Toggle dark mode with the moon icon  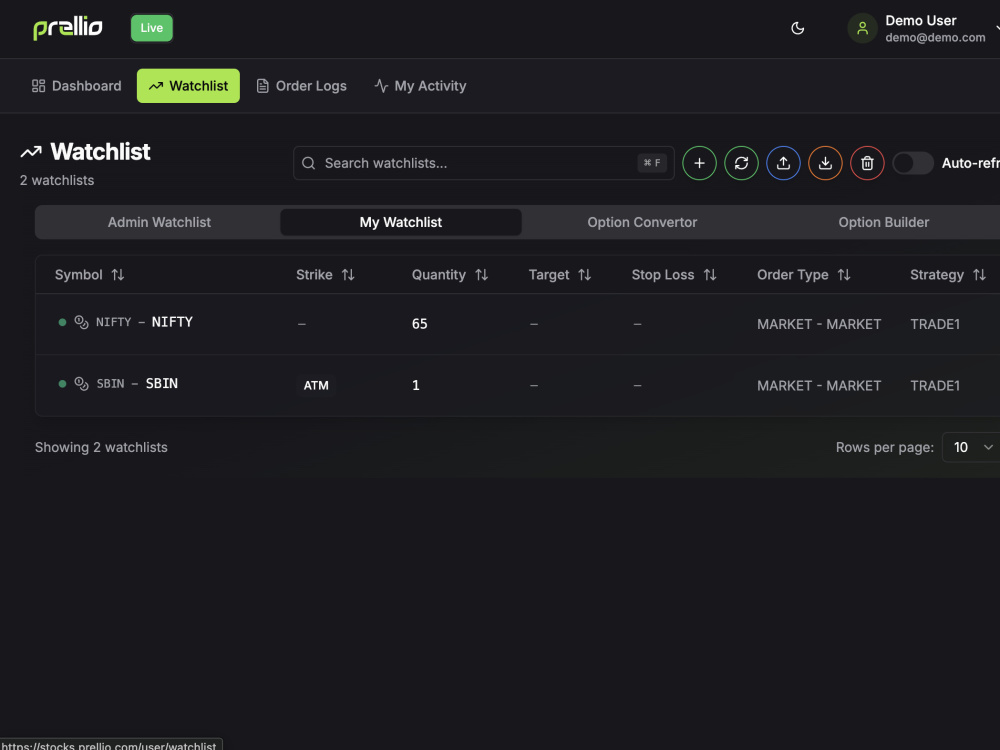[x=797, y=28]
